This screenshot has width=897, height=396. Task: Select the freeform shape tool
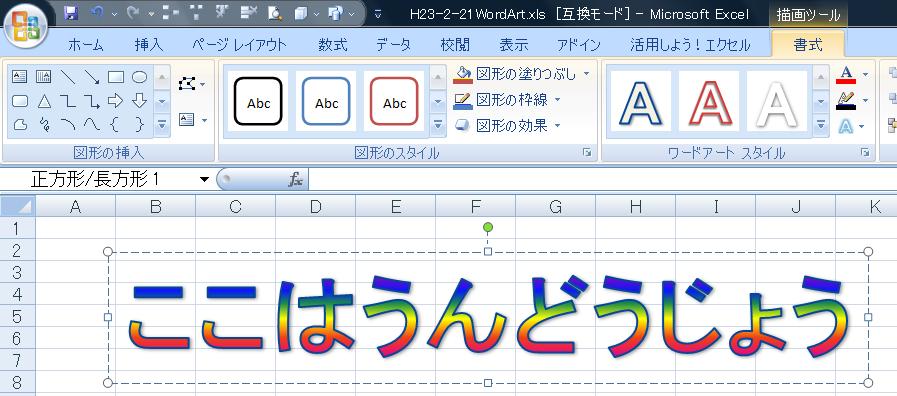[x=20, y=124]
